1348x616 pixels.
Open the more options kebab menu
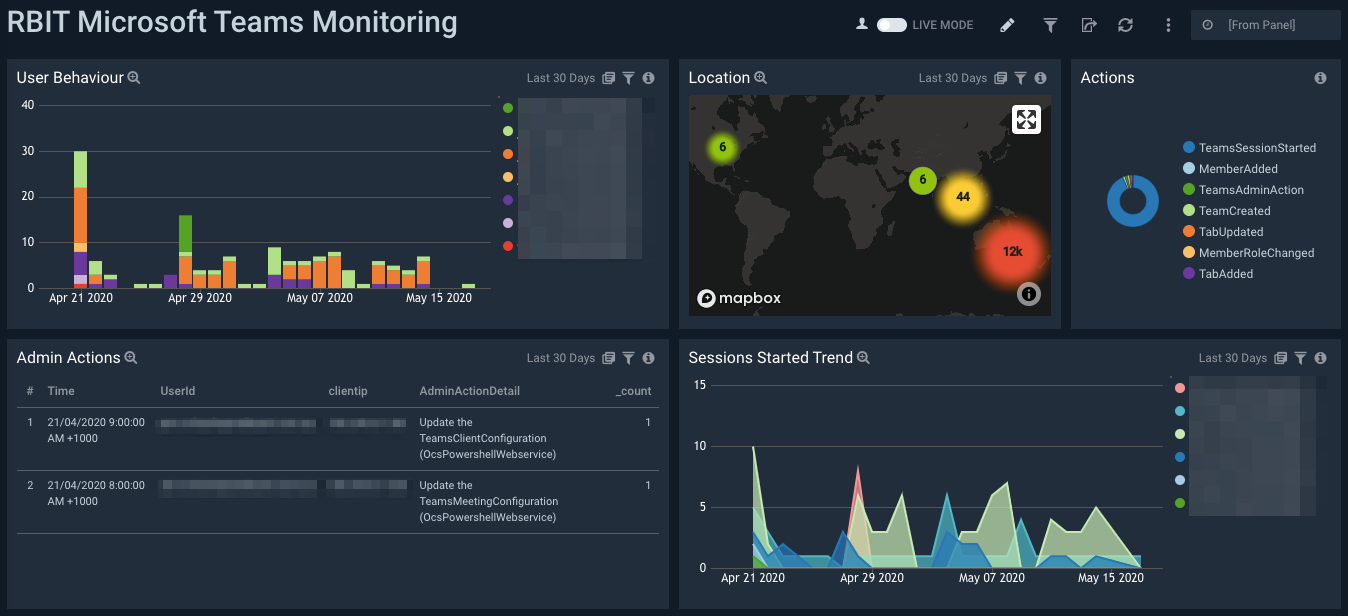(1168, 25)
